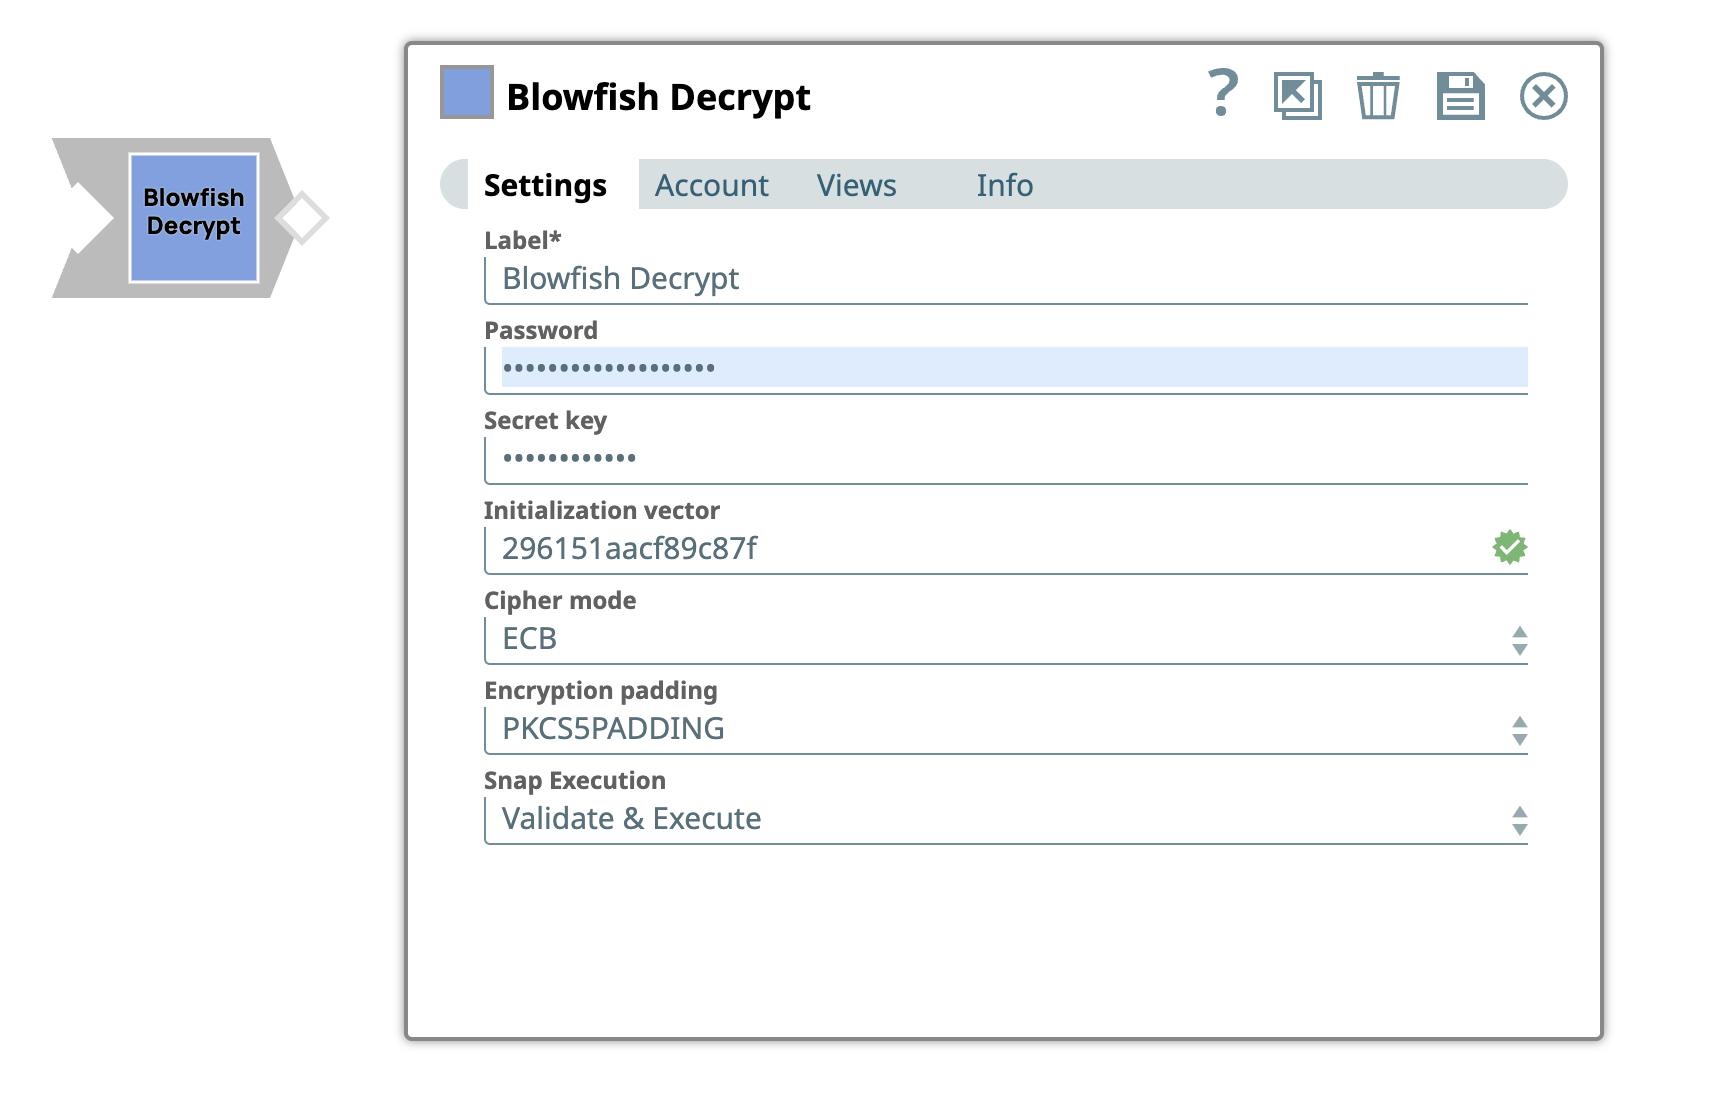
Task: Click the blue snap icon in dialog header
Action: (467, 92)
